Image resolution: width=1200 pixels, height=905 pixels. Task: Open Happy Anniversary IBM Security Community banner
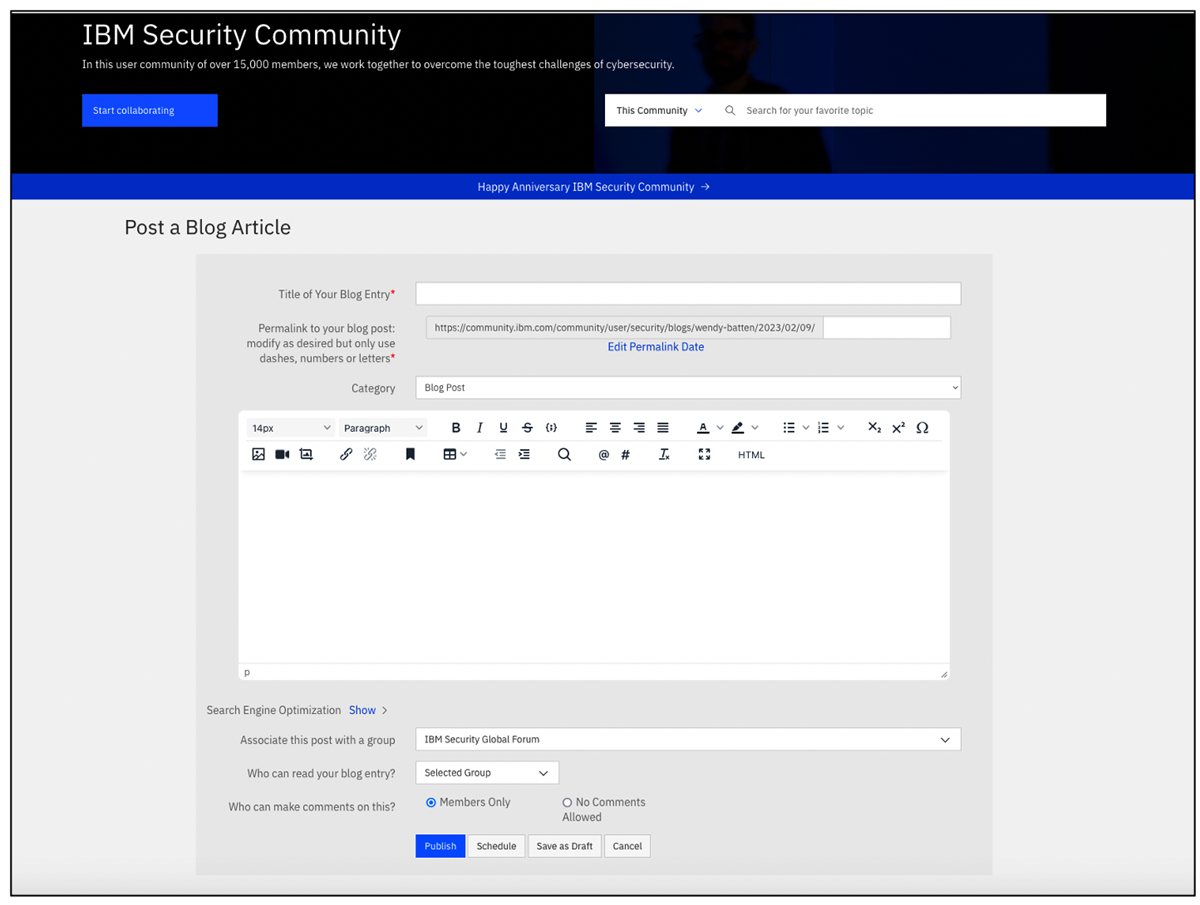594,187
